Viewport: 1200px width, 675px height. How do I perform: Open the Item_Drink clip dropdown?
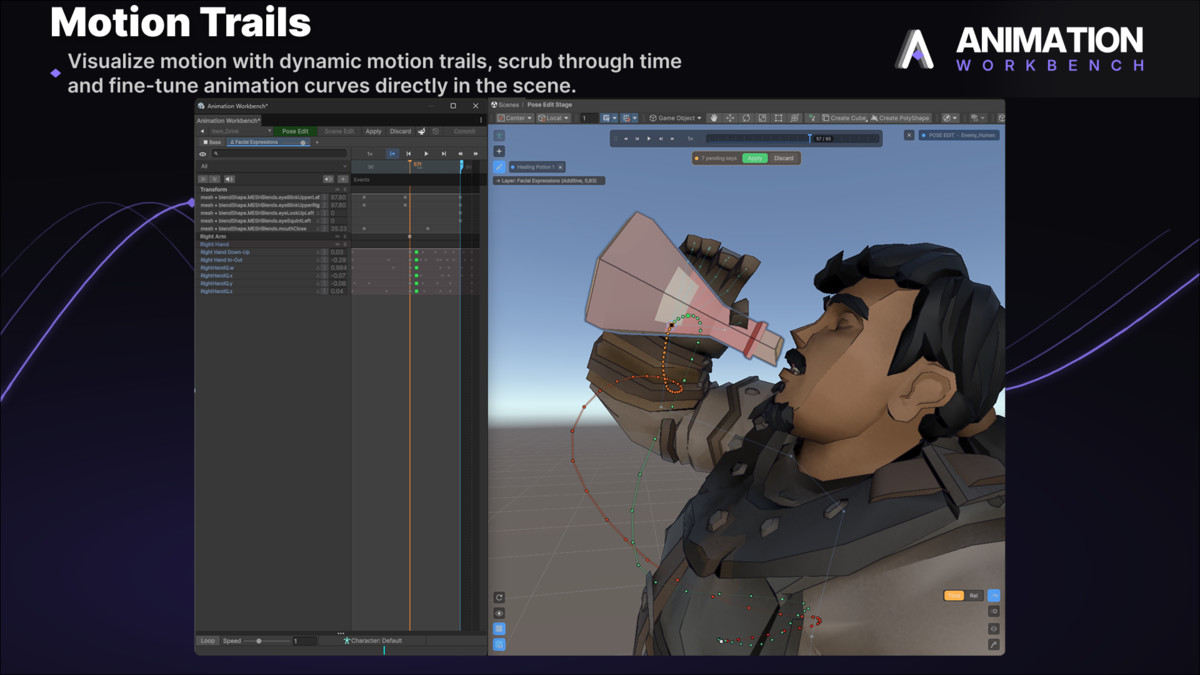pos(241,131)
